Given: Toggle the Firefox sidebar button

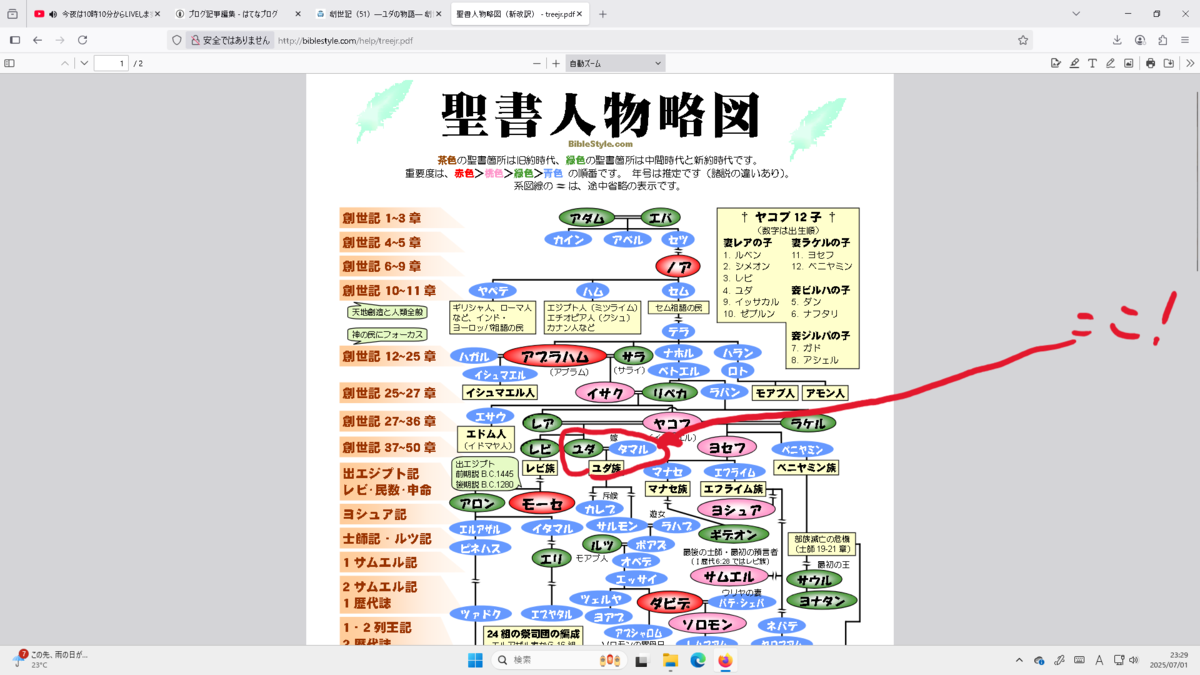Looking at the screenshot, I should [x=15, y=40].
